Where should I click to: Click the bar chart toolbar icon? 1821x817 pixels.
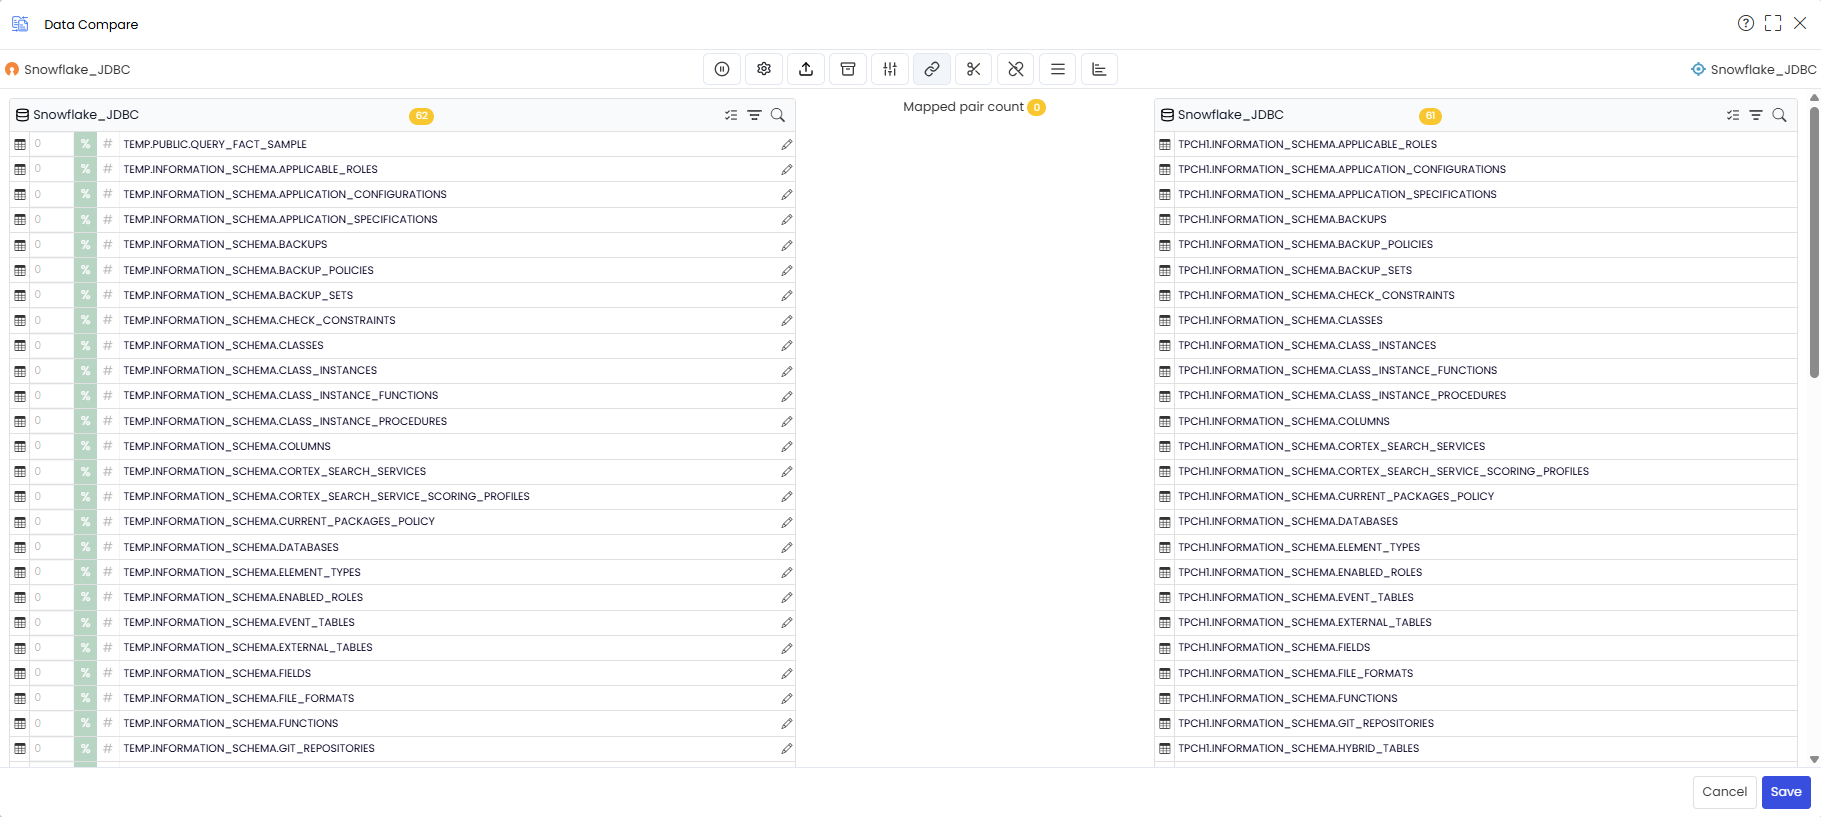(1099, 69)
